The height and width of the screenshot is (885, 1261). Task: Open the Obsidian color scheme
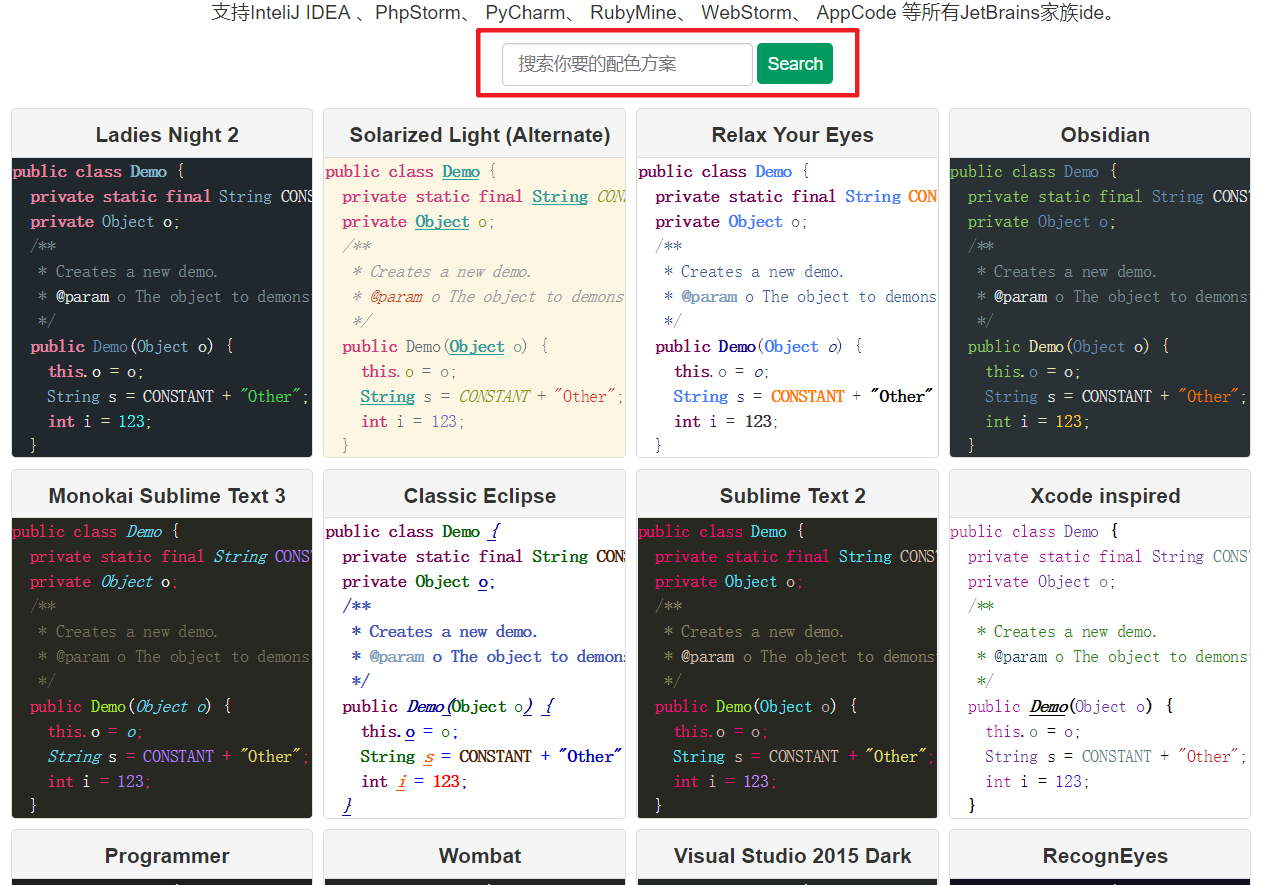click(1104, 134)
